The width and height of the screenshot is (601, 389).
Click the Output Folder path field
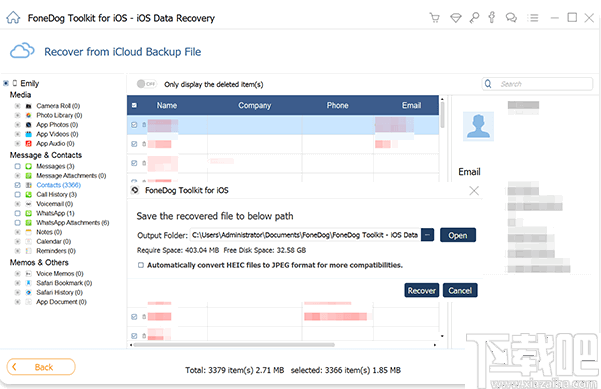point(305,235)
